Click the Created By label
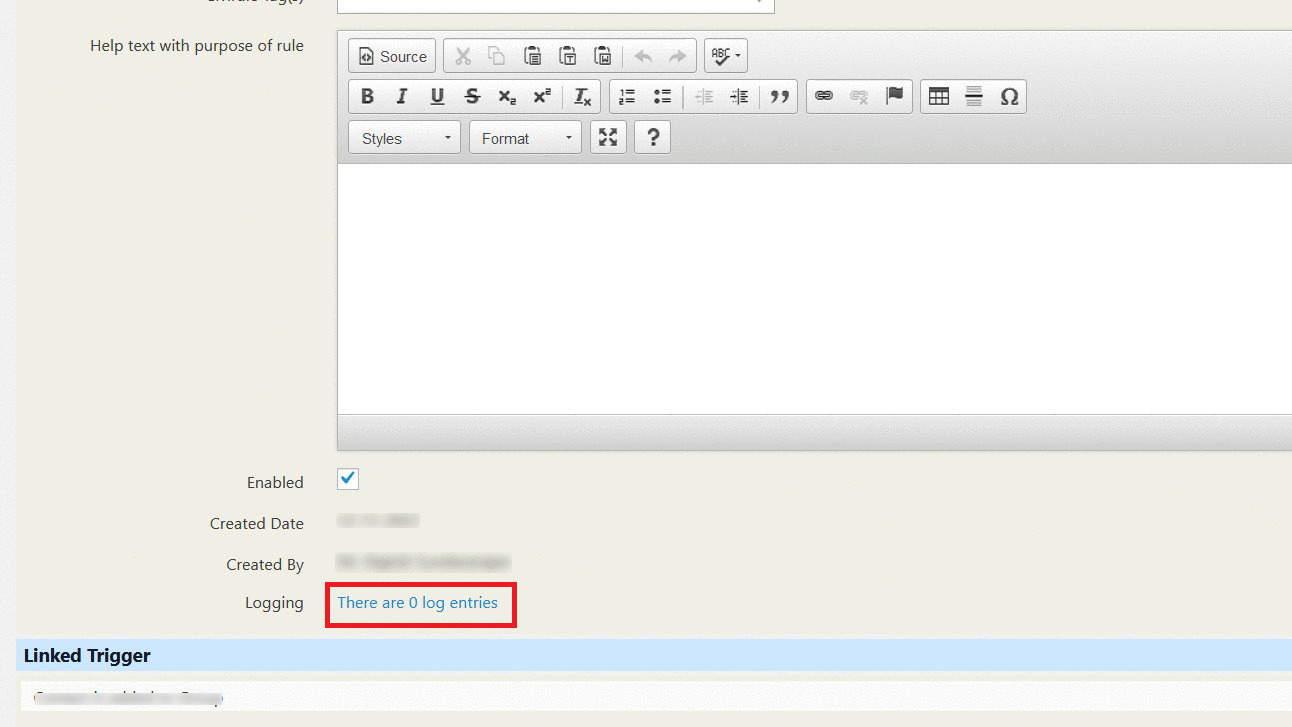Image resolution: width=1292 pixels, height=727 pixels. (265, 564)
